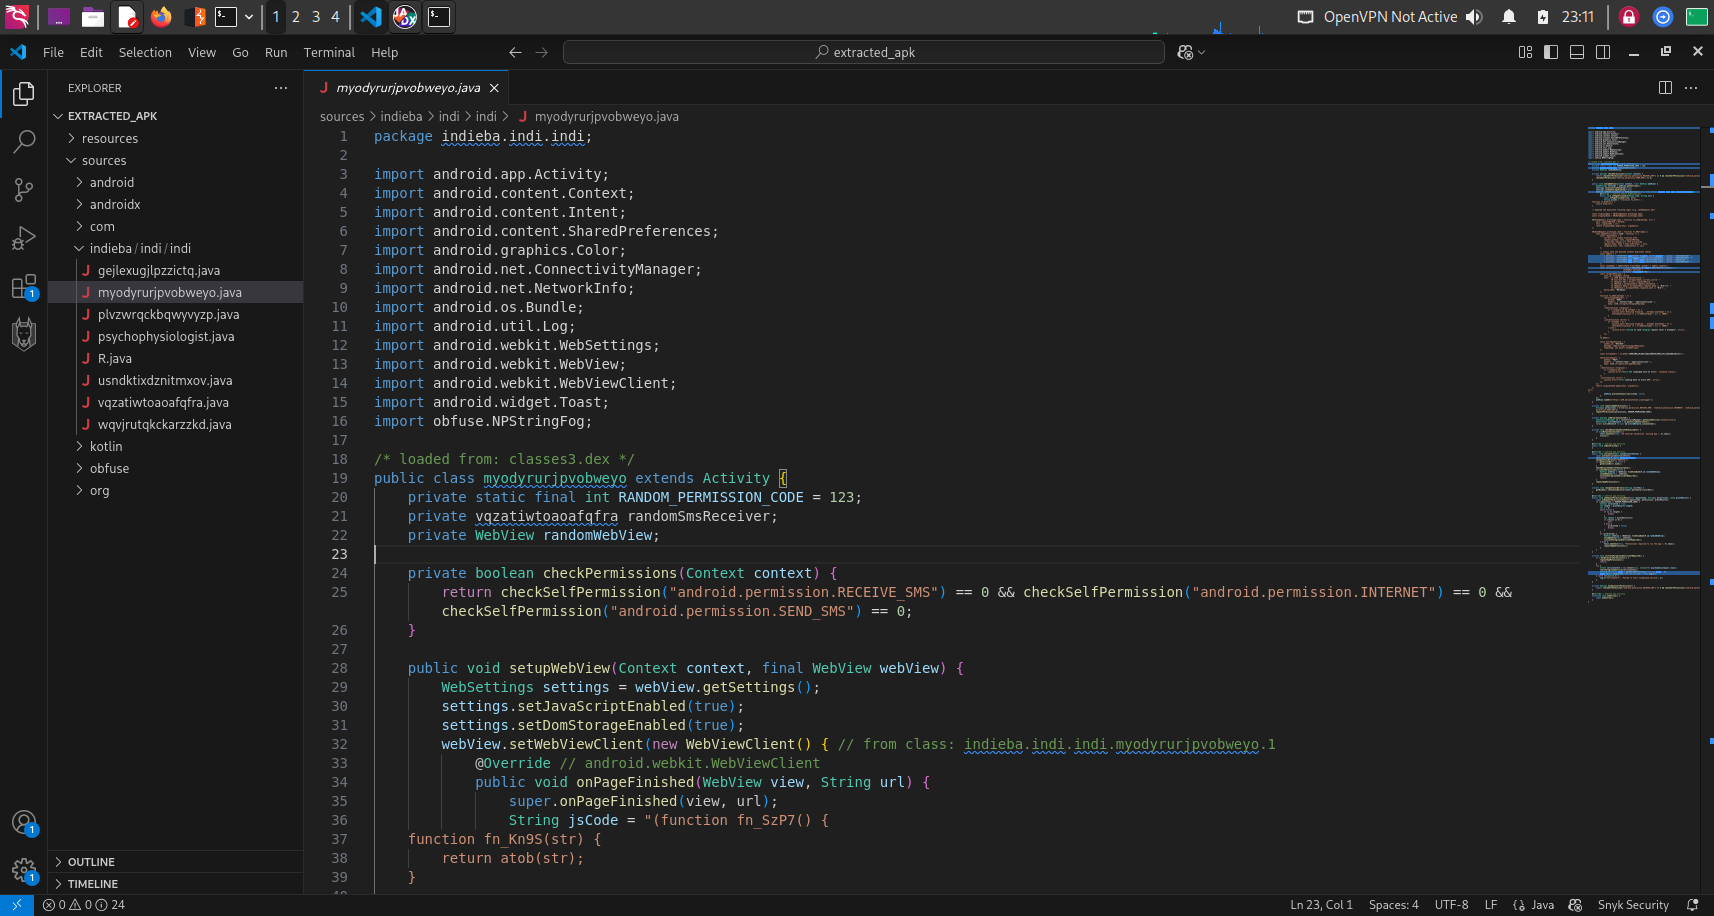
Task: Open the File menu
Action: point(53,52)
